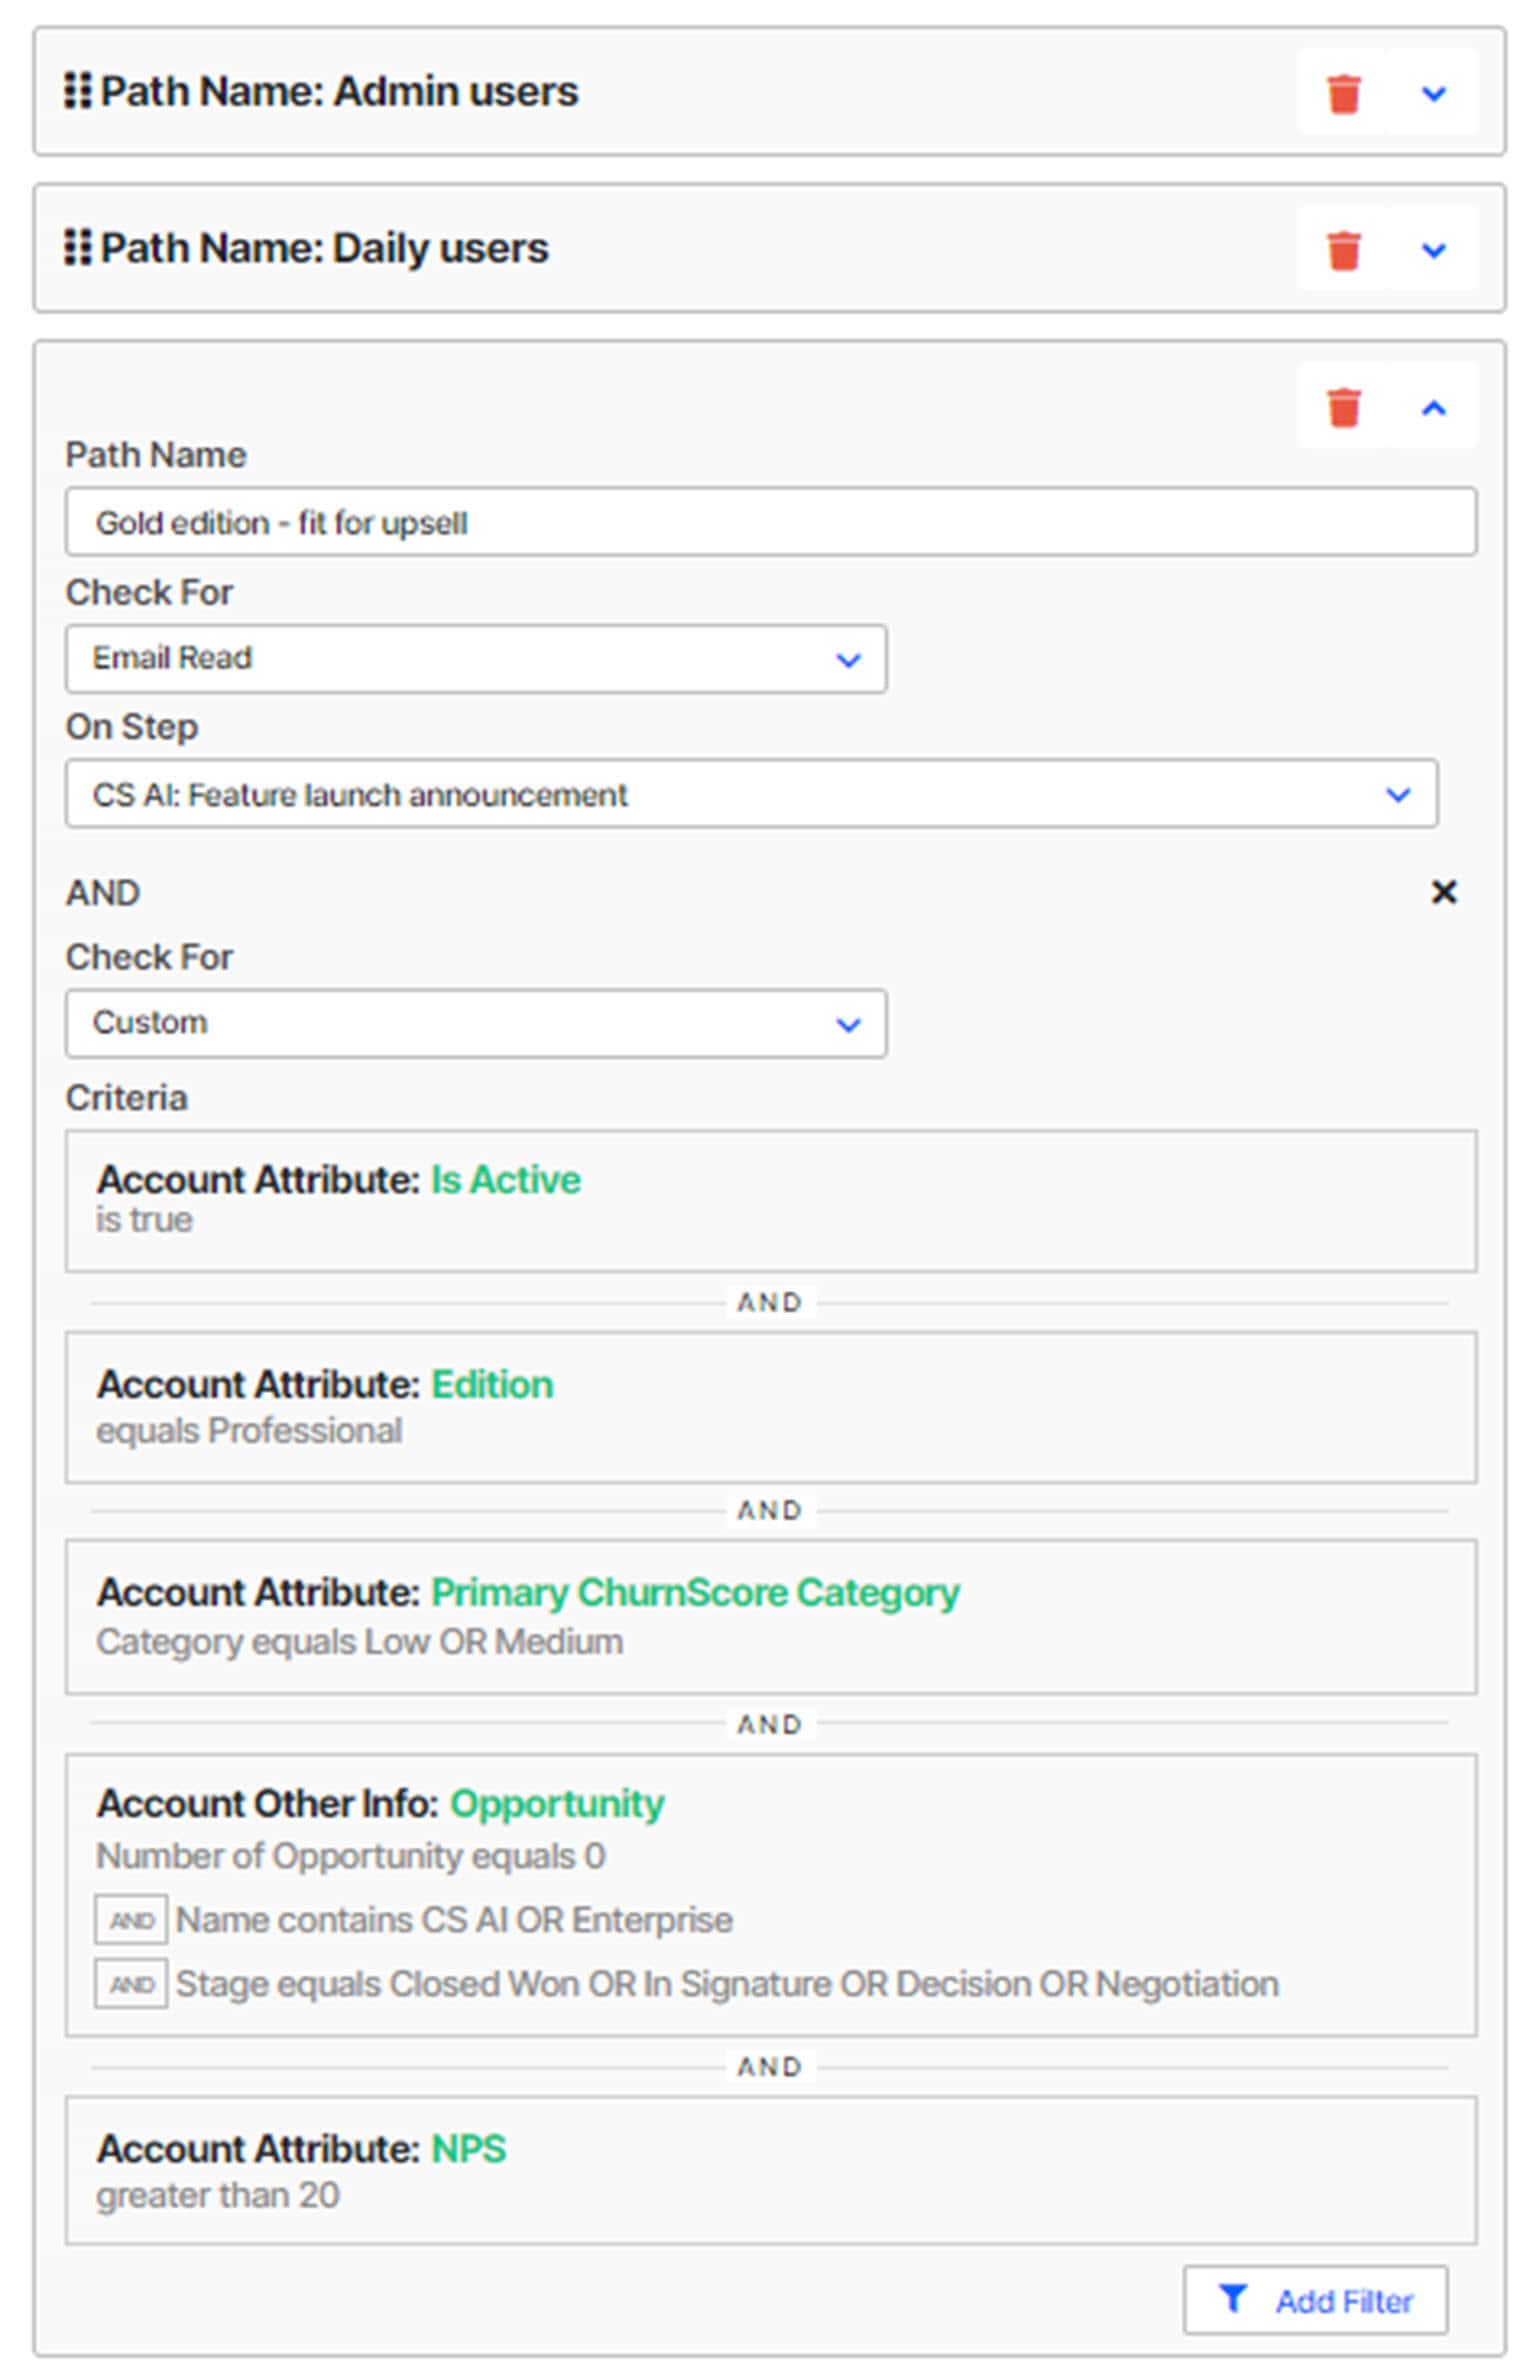Click the 'greater than 20' text
1530x2380 pixels.
(218, 2195)
